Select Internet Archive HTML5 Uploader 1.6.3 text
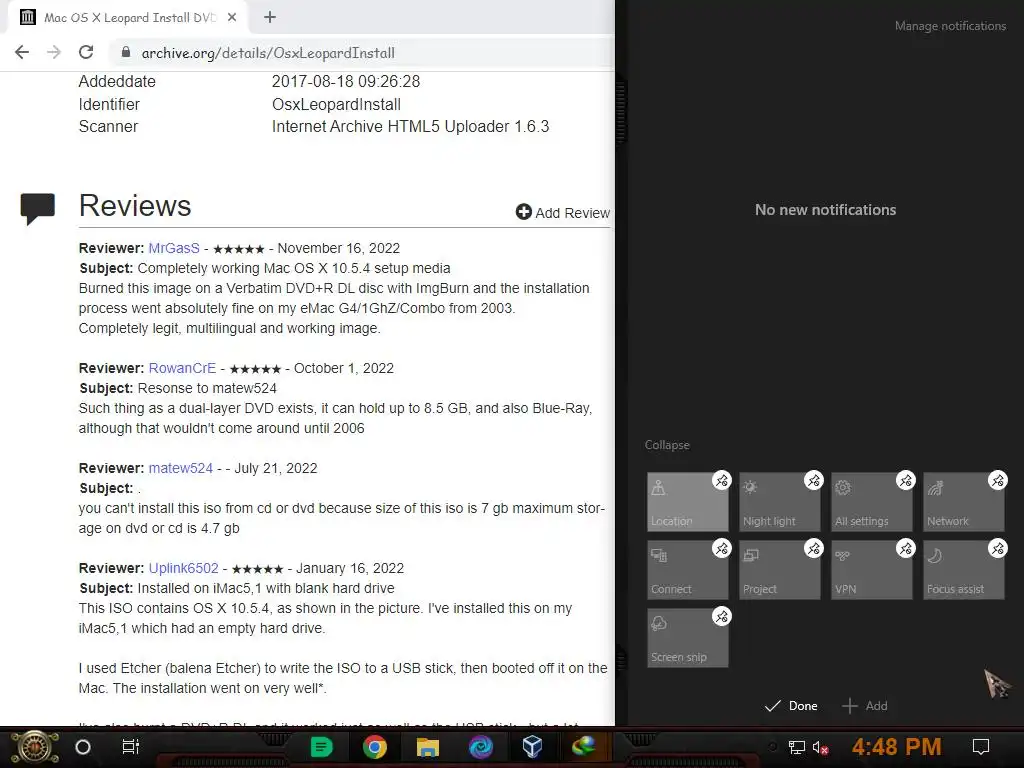 tap(411, 127)
